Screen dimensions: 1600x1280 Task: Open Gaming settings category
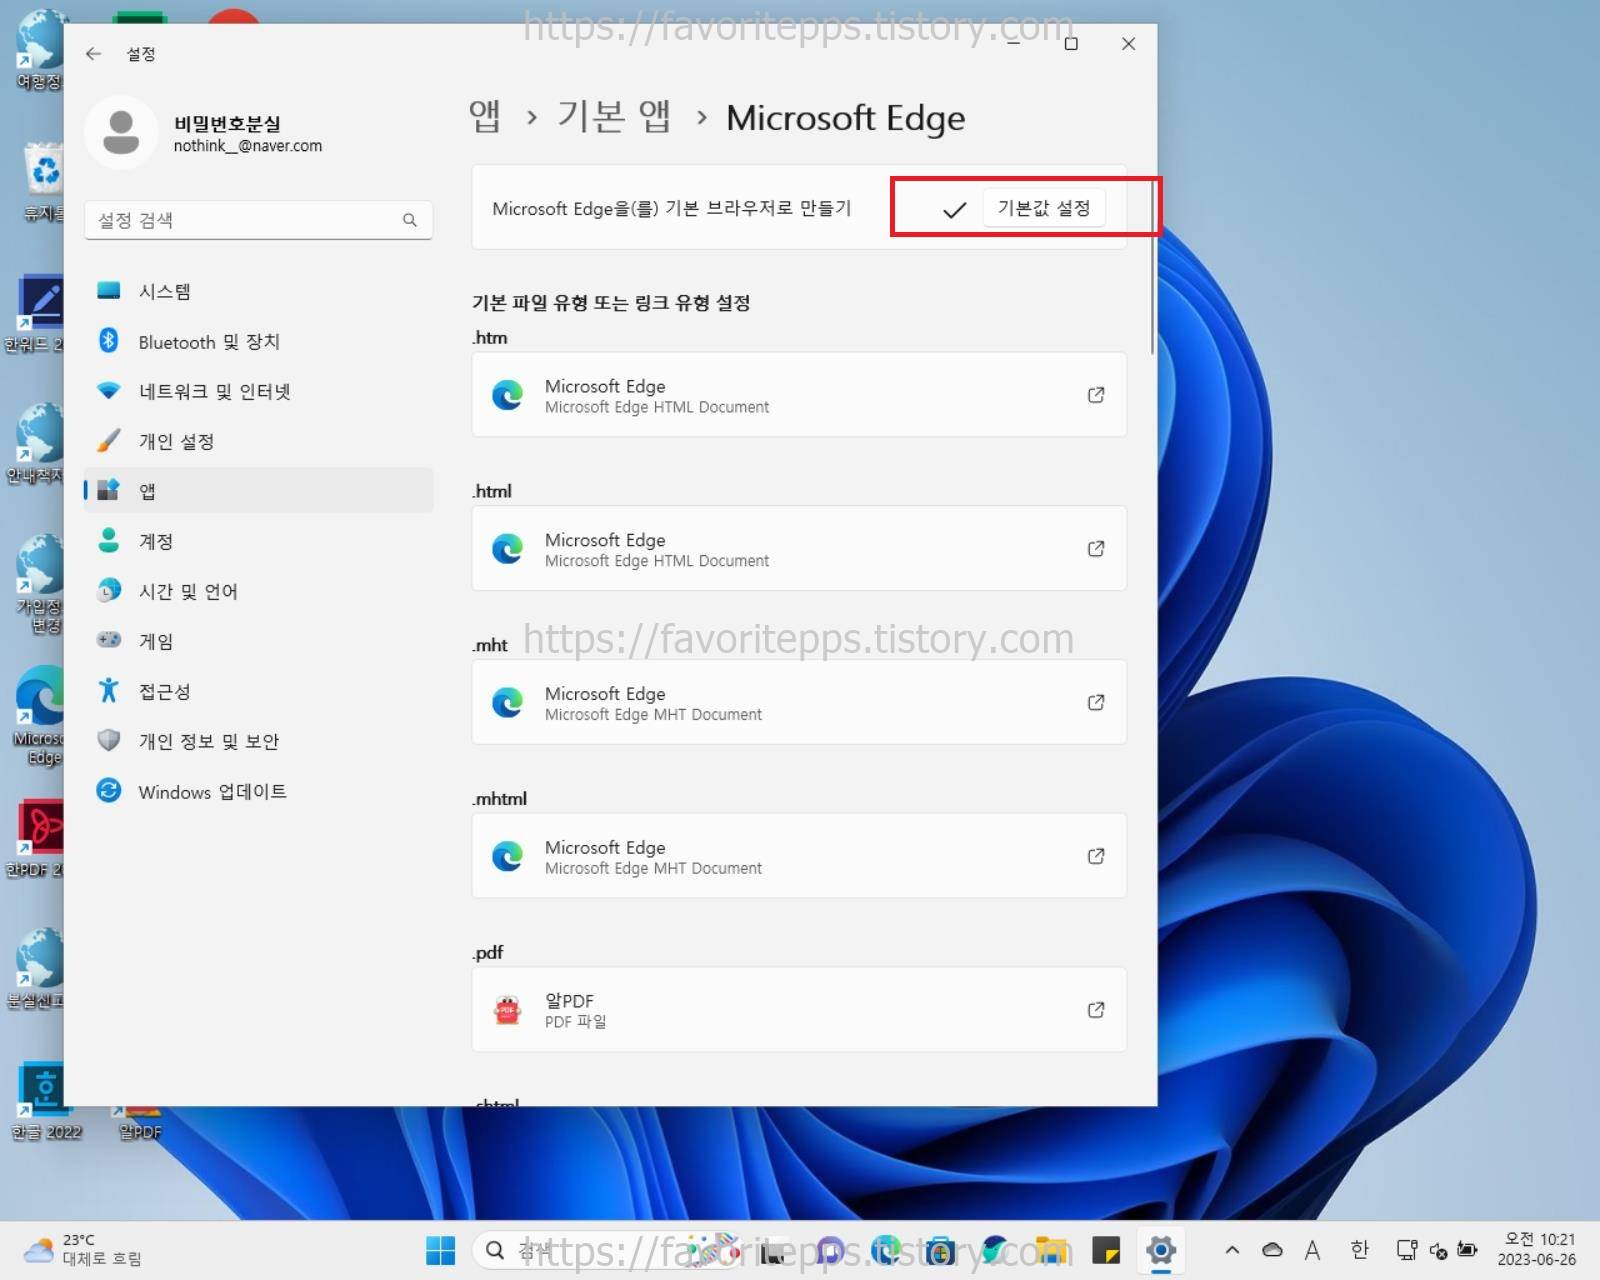coord(258,641)
